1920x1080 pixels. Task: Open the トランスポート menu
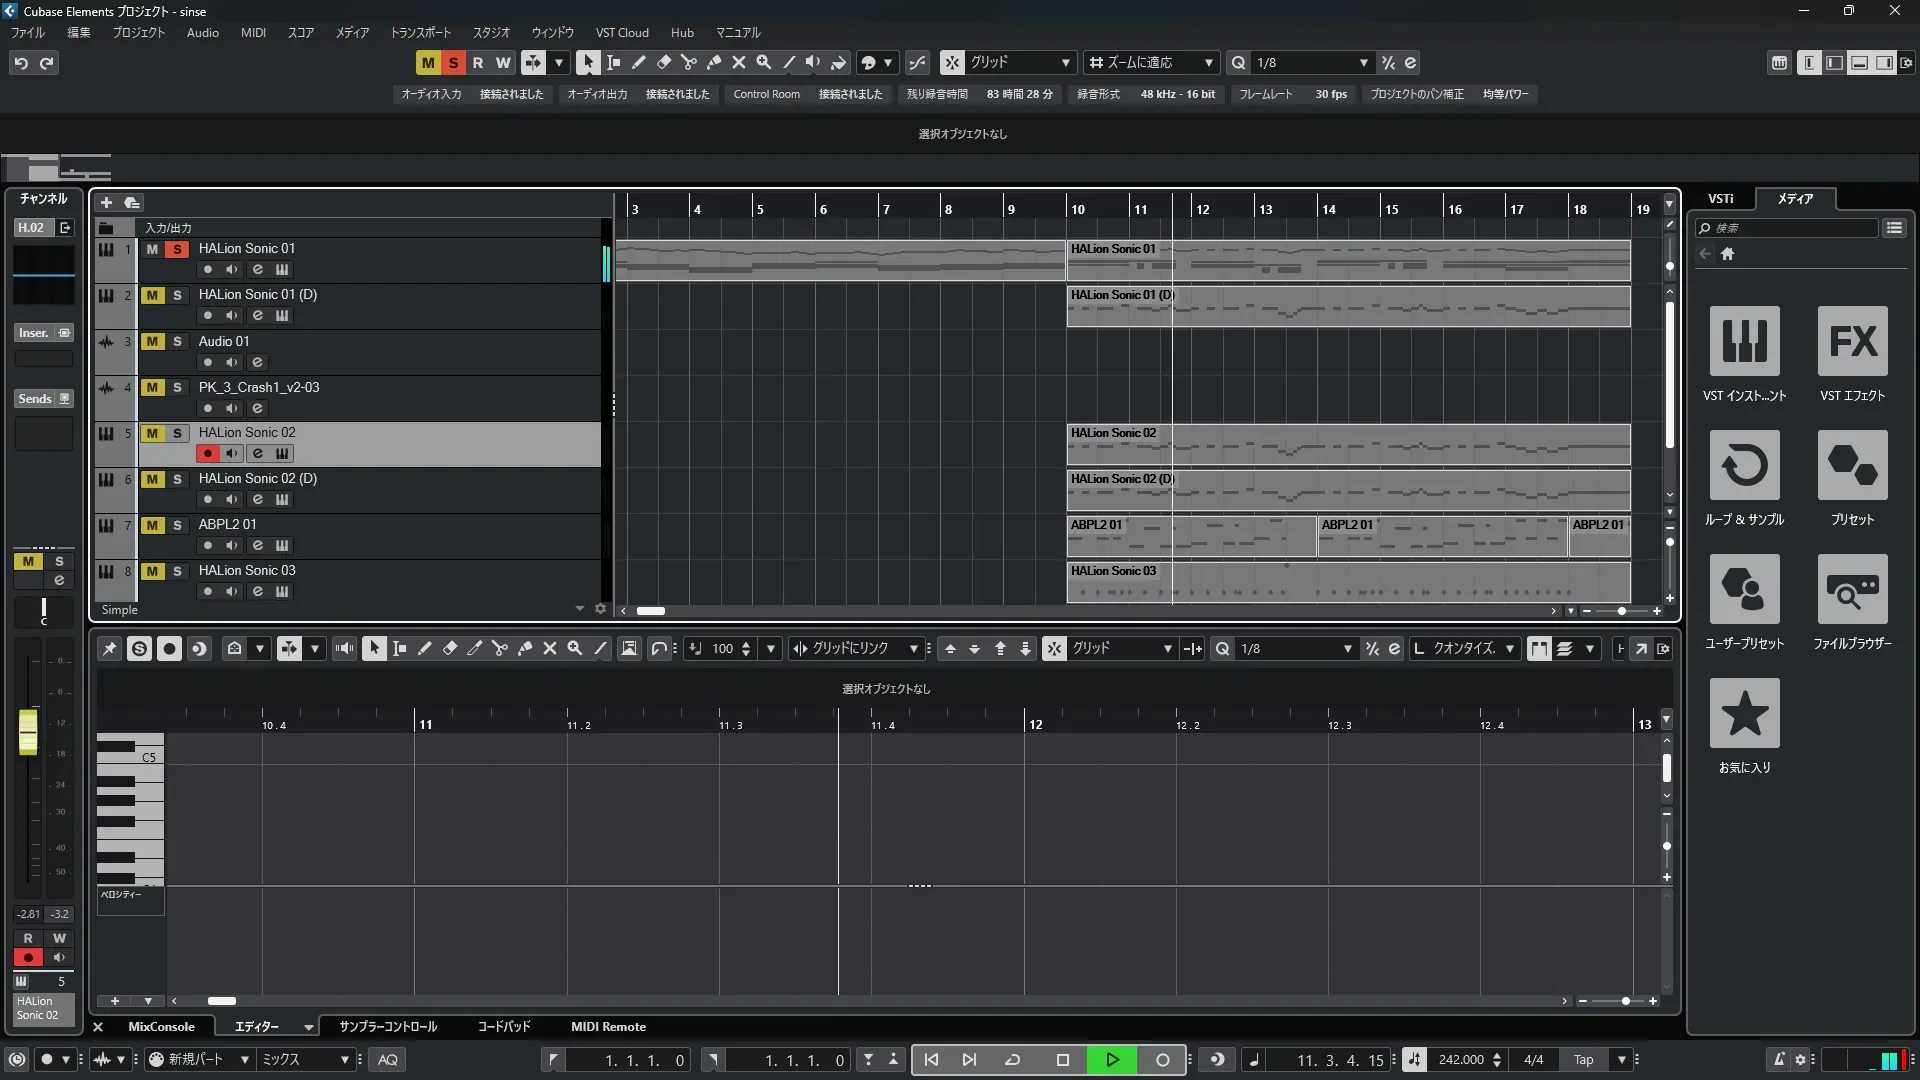tap(420, 33)
